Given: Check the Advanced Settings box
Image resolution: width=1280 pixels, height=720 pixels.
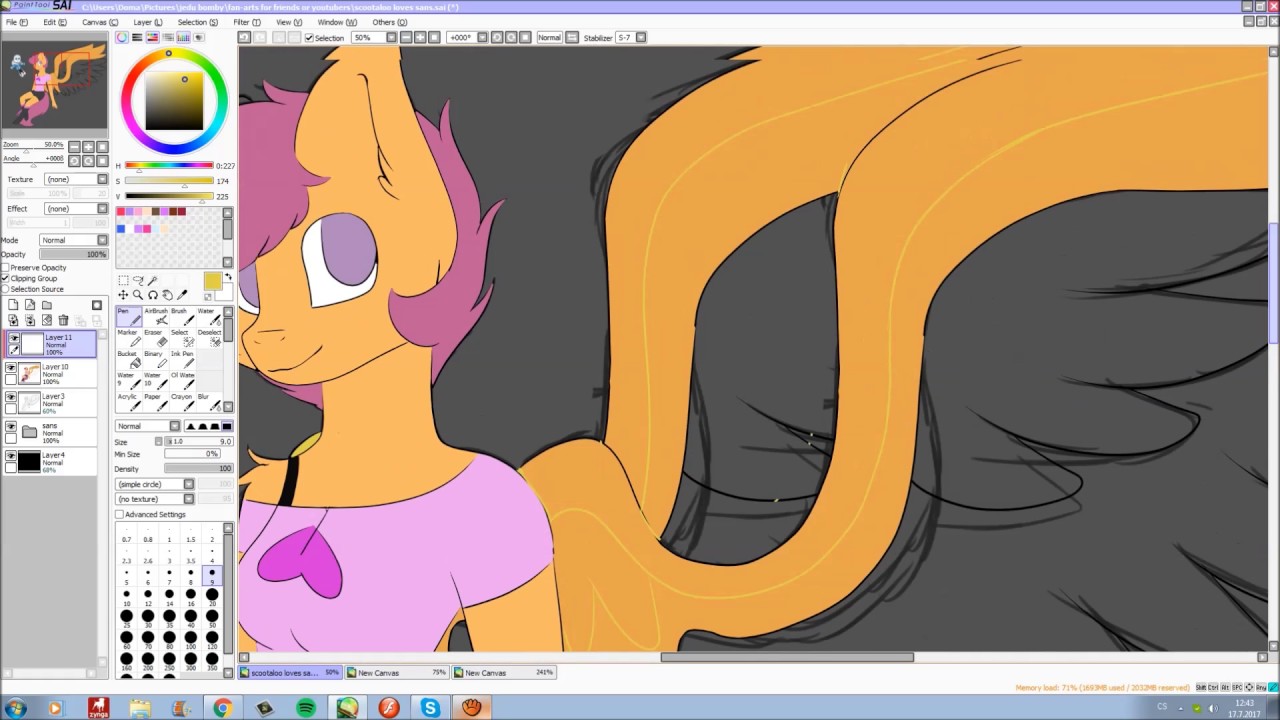Looking at the screenshot, I should (120, 514).
